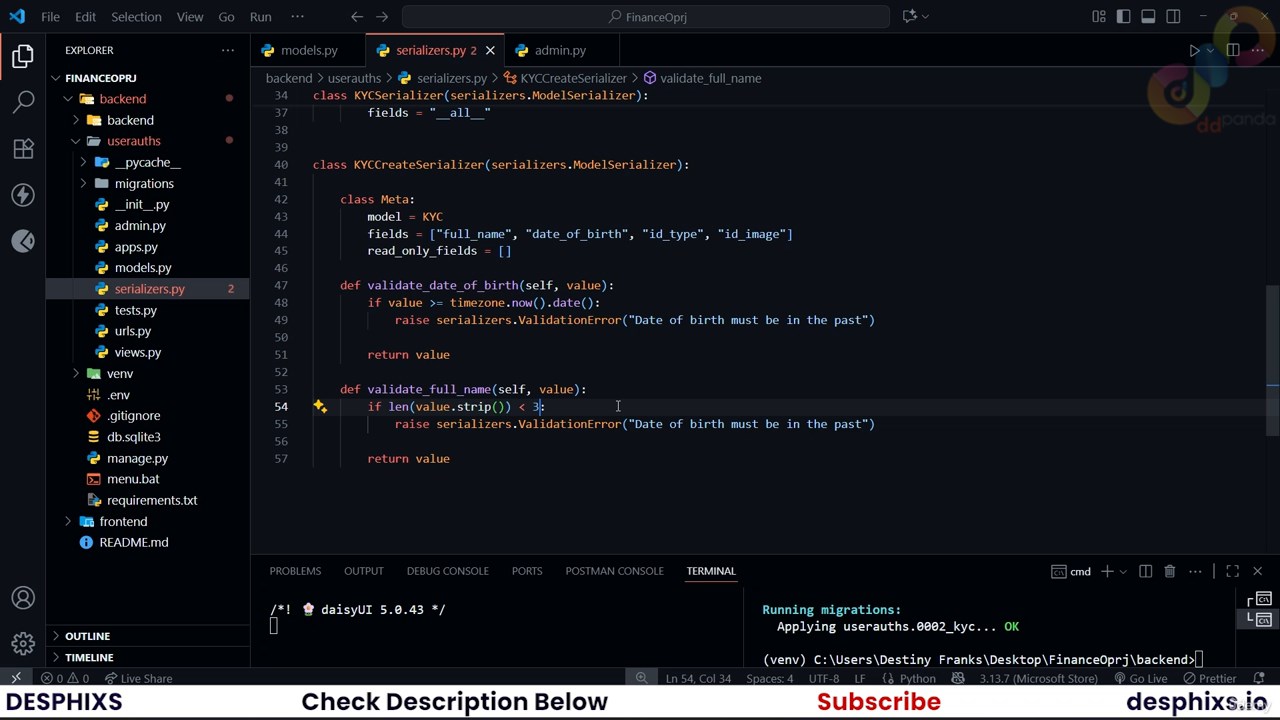Collapse the FINANCEOPRJ root folder
This screenshot has width=1280, height=720.
(56, 78)
